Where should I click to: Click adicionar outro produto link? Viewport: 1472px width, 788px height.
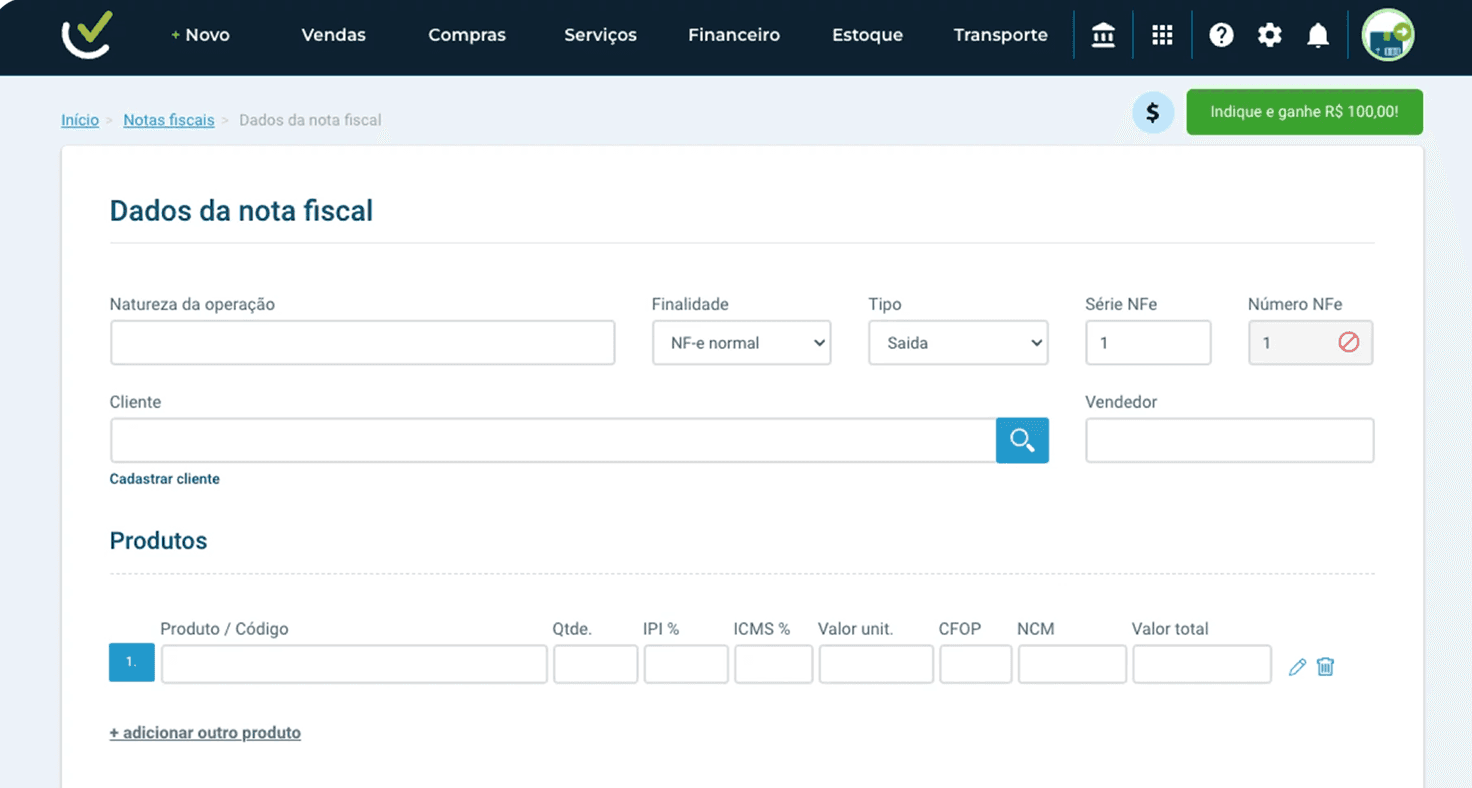205,733
